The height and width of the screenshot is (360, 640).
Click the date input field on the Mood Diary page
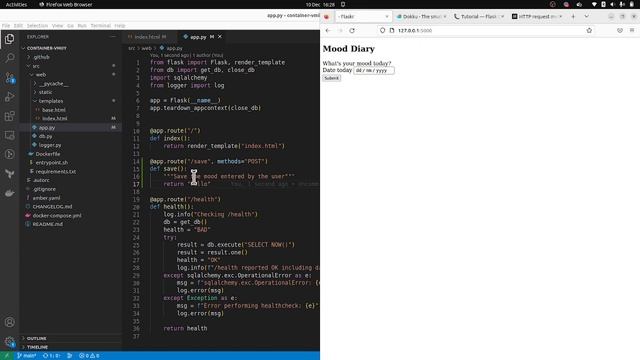point(373,70)
